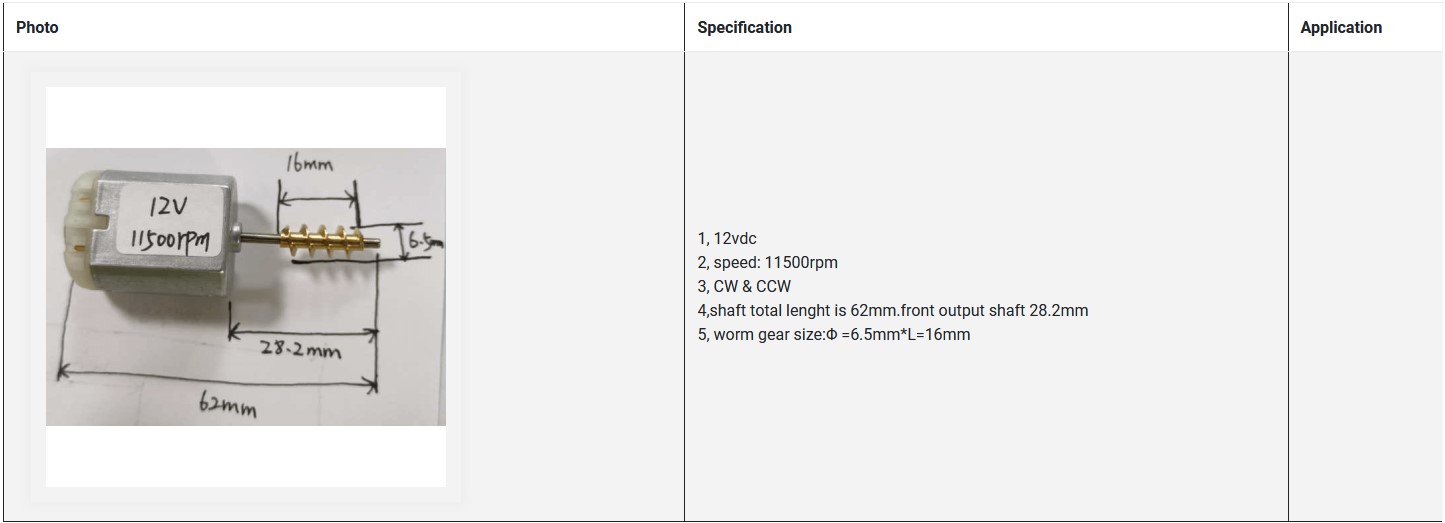Select the '1, 12vdc' specification line
Viewport: 1445px width, 523px height.
(x=727, y=239)
